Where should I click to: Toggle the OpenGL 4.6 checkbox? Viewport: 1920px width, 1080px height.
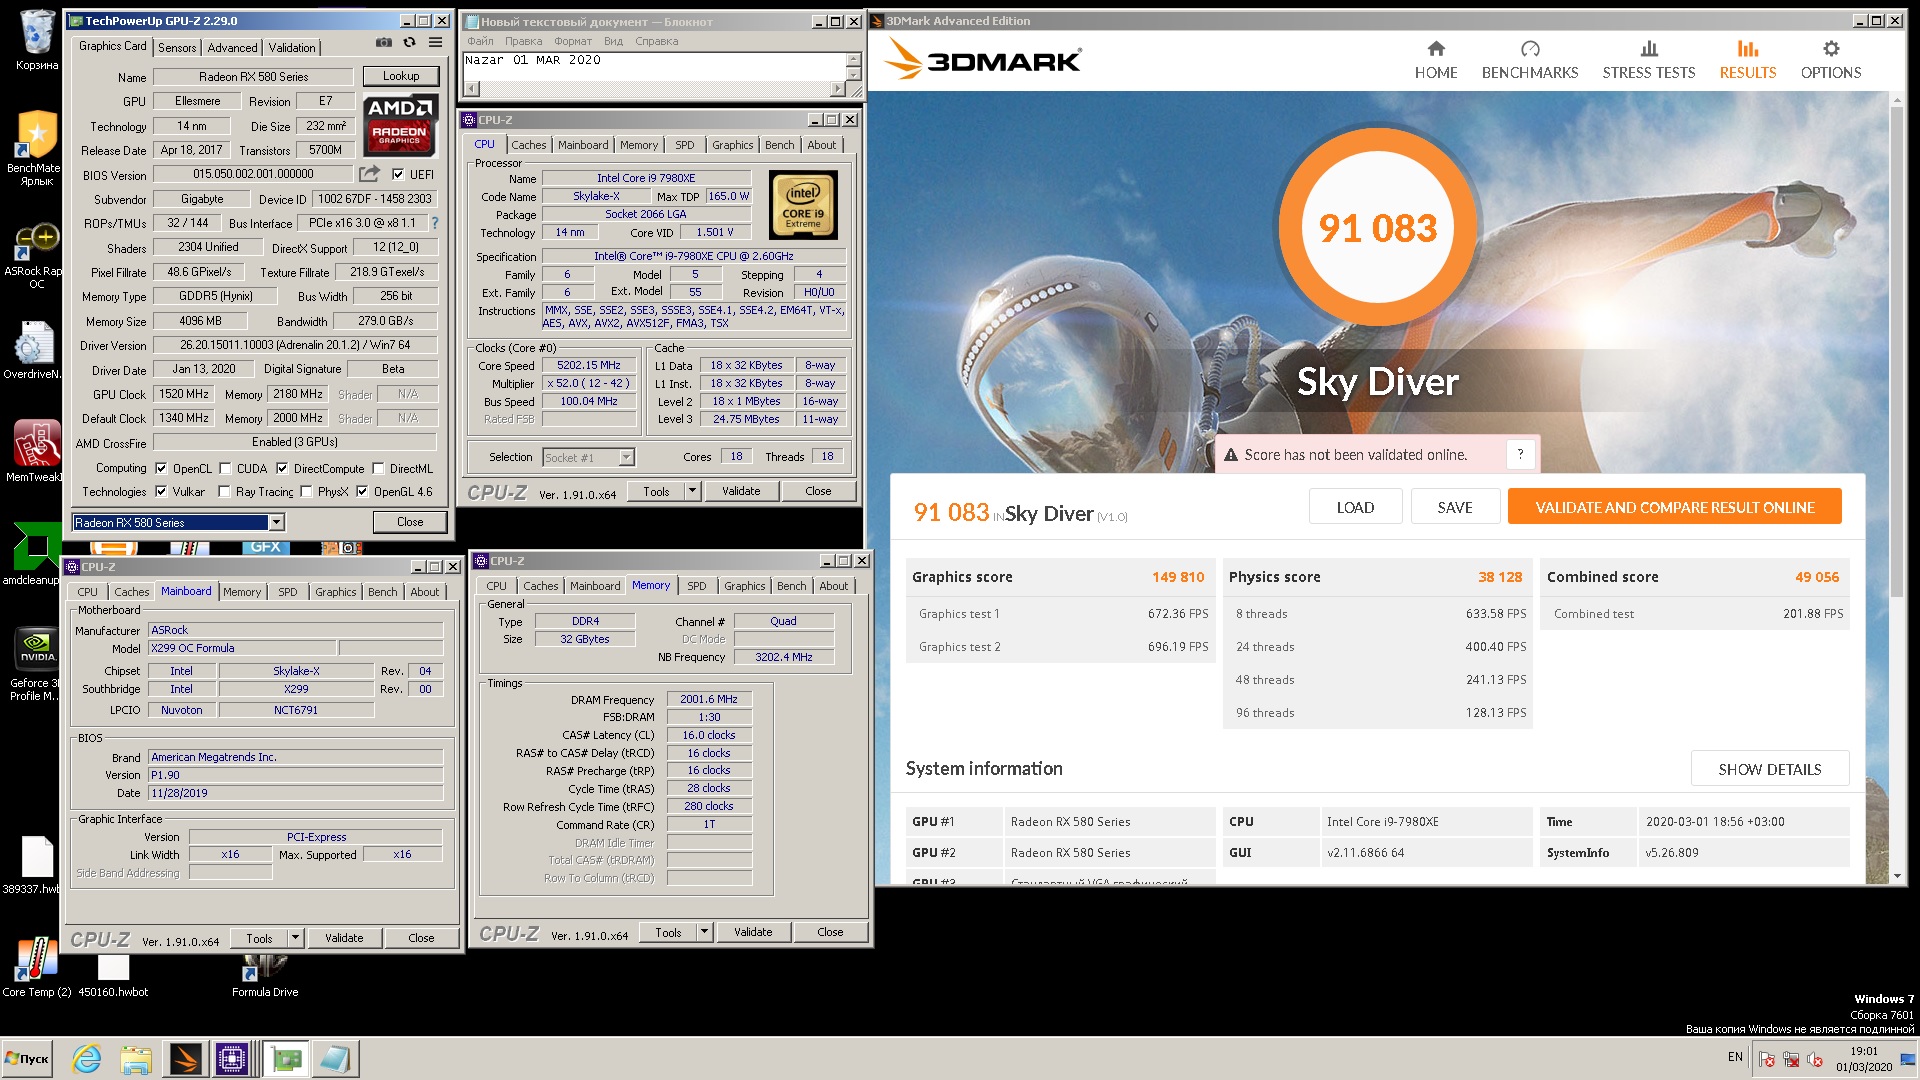click(362, 491)
